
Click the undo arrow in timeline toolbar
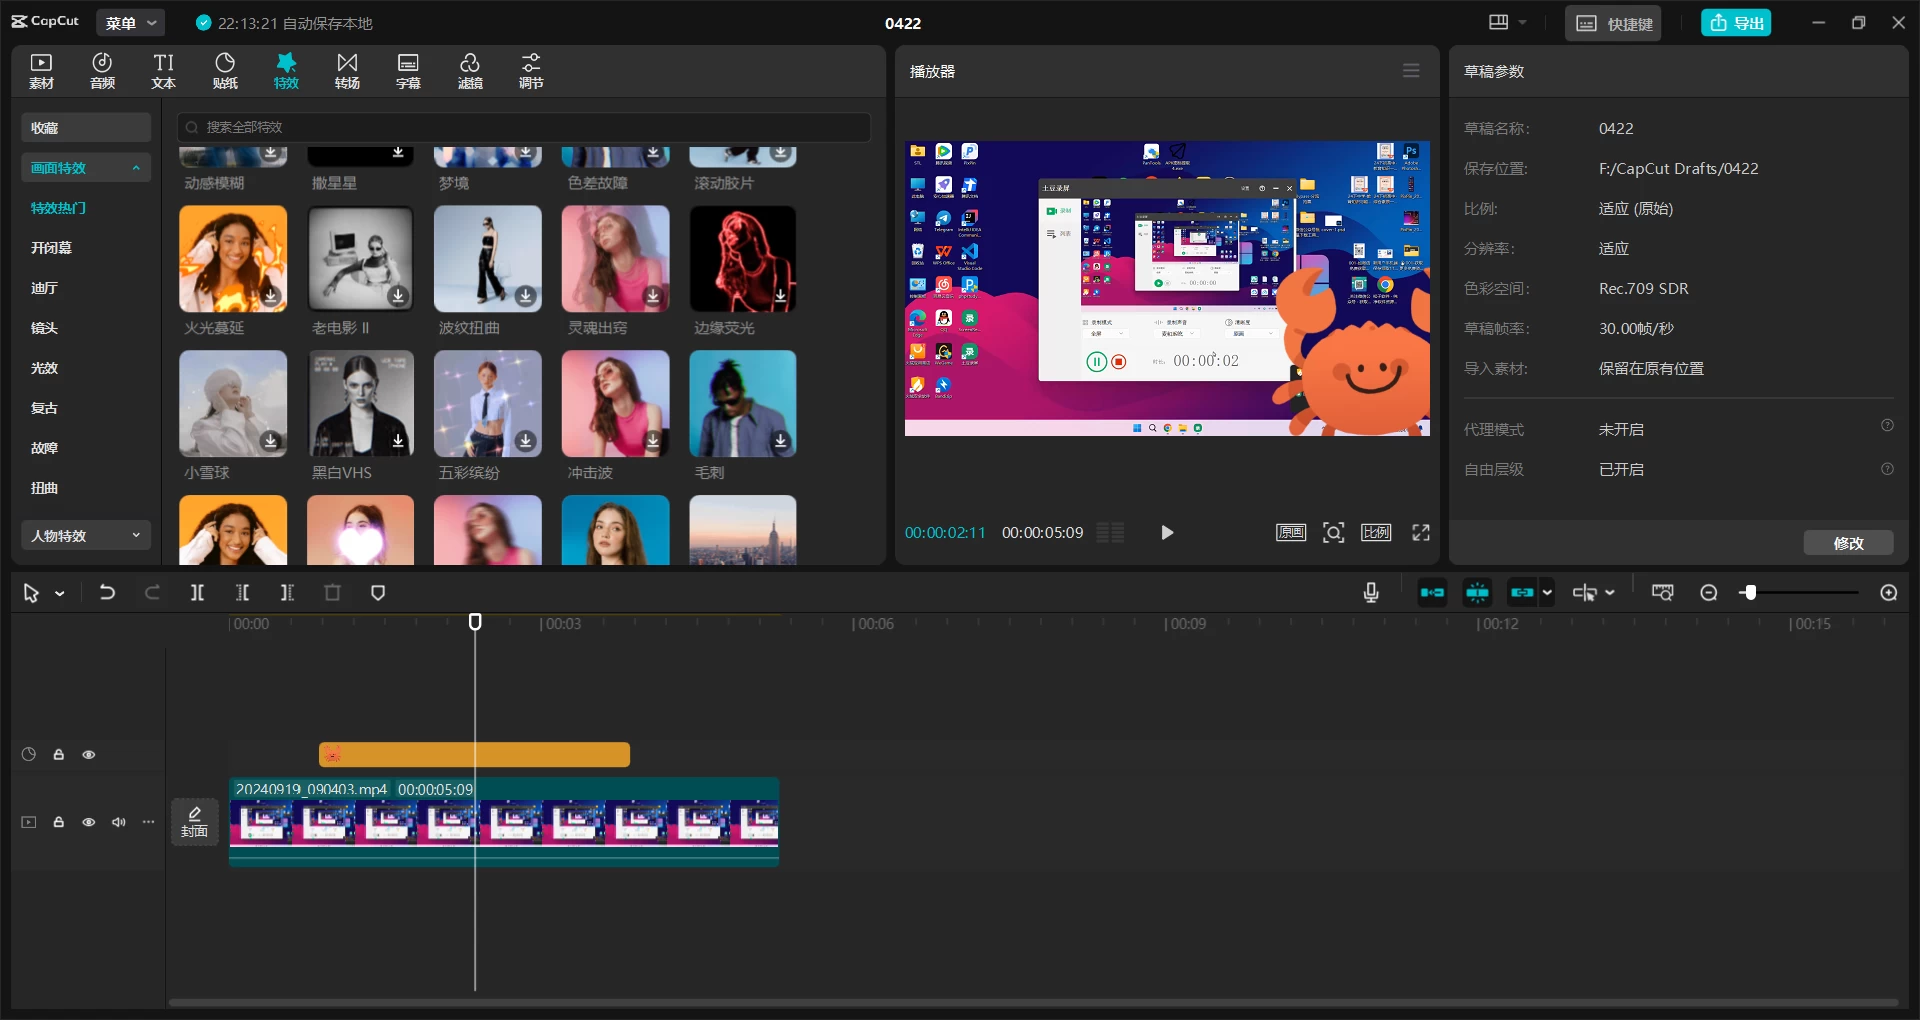coord(107,593)
